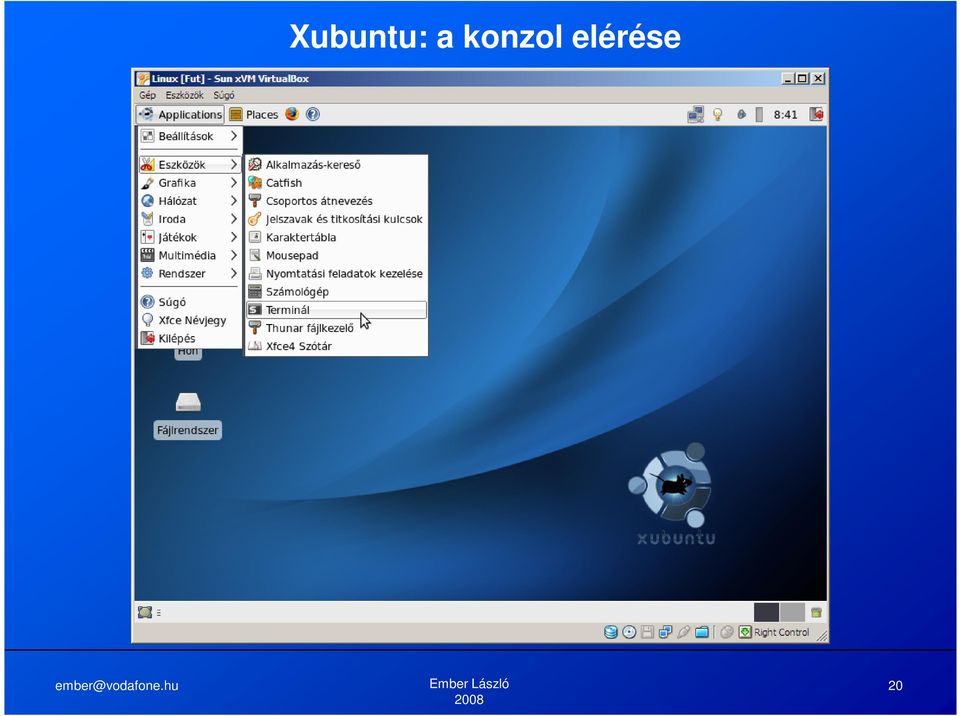The image size is (960, 716).
Task: Click the Right Control host key label
Action: (x=781, y=632)
